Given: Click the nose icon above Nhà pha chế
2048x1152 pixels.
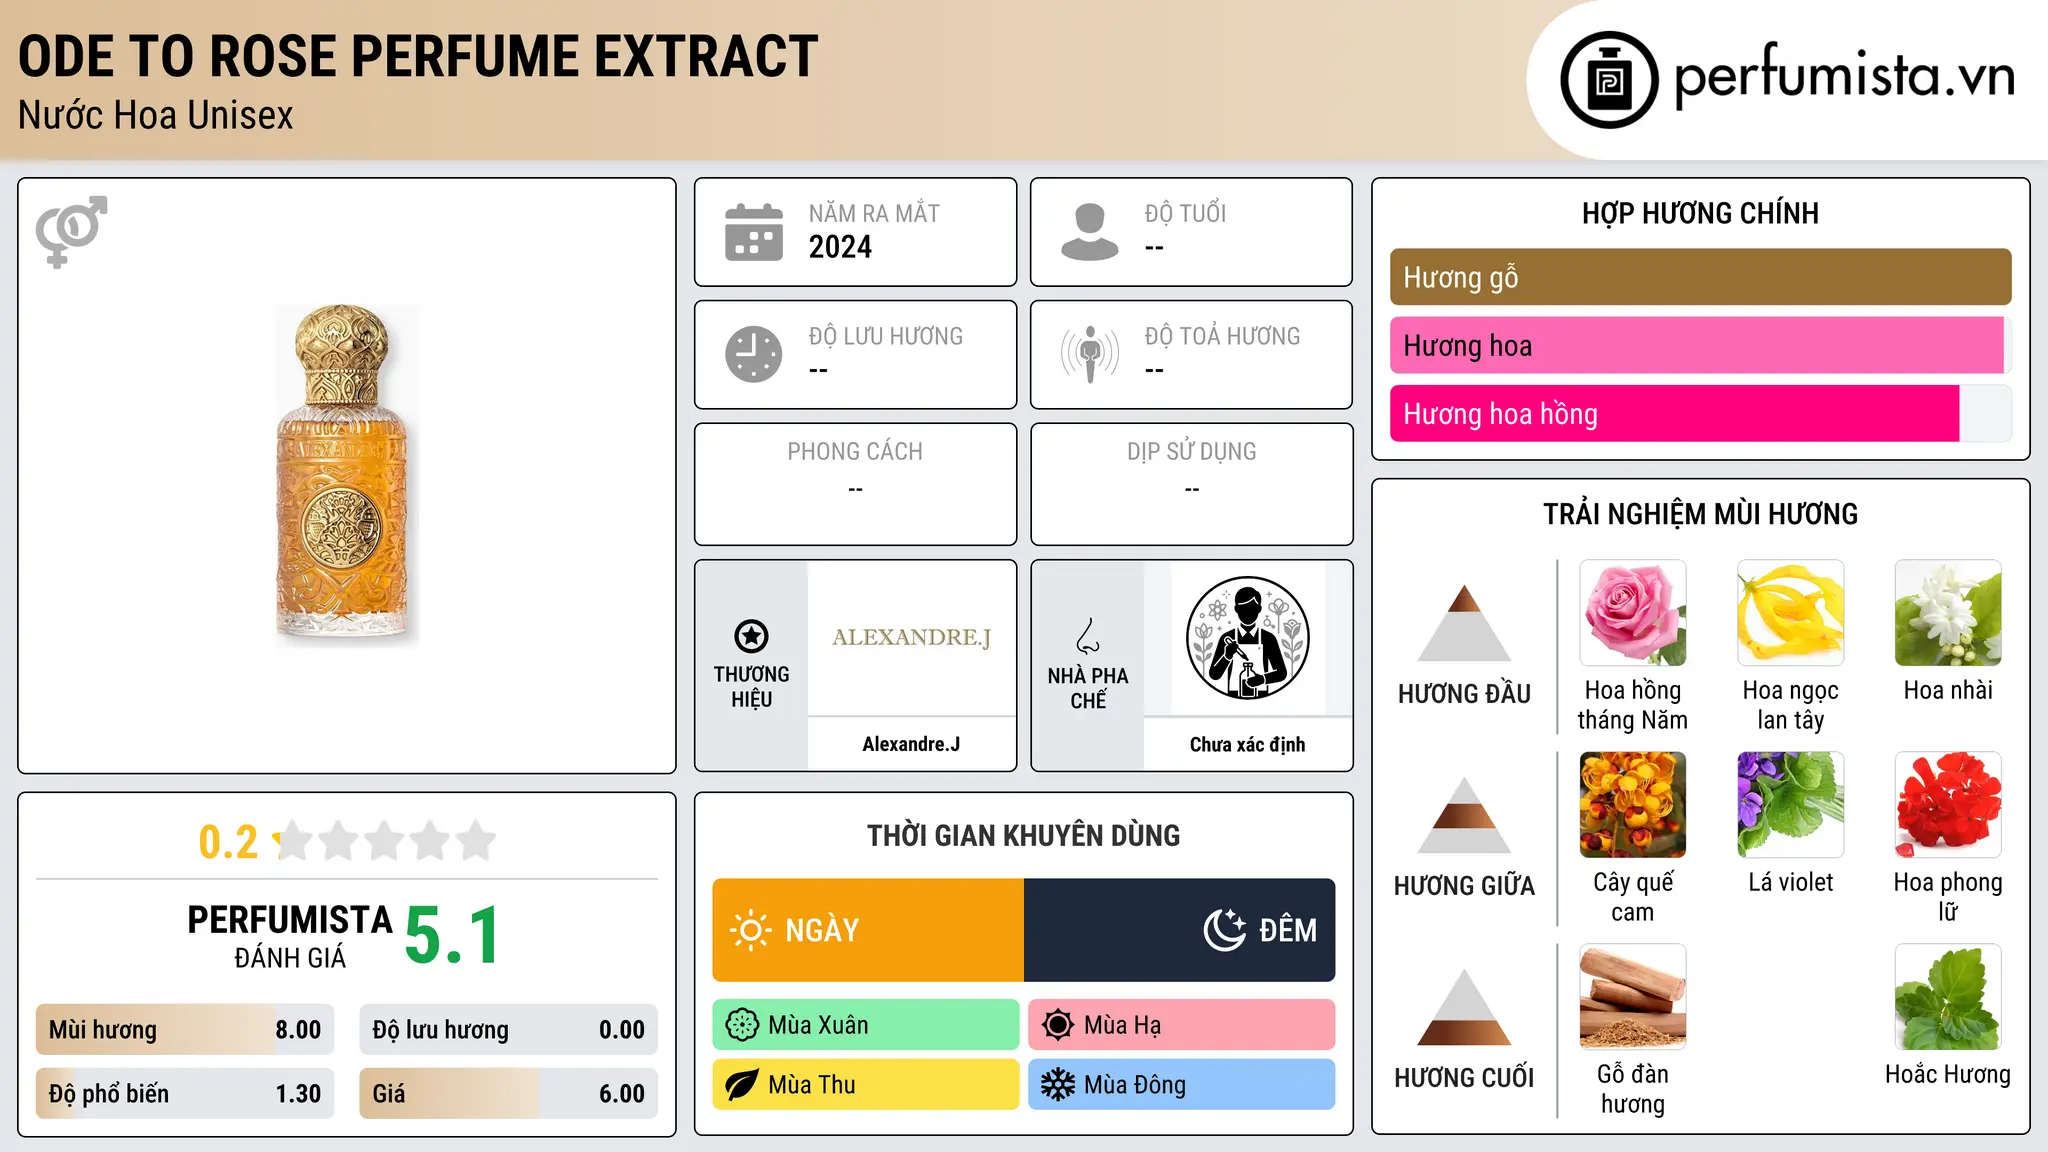Looking at the screenshot, I should coord(1088,636).
